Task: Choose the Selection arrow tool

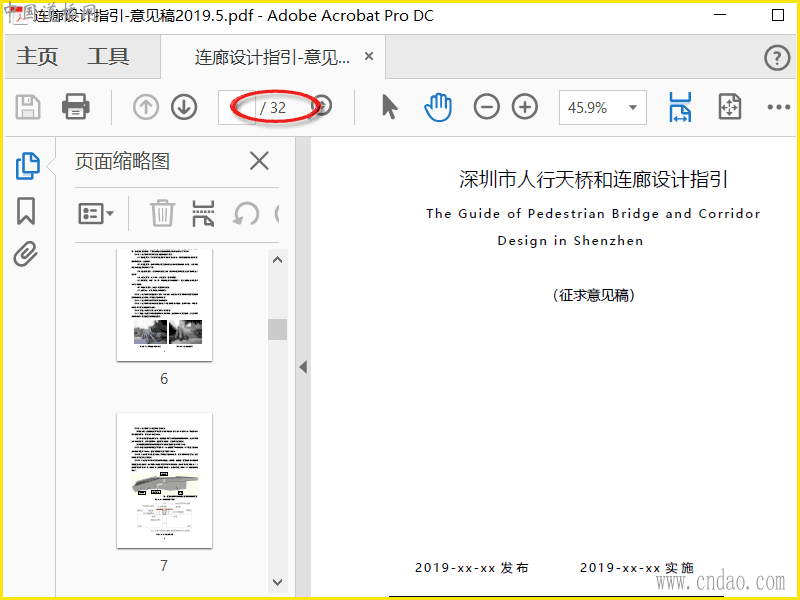Action: coord(389,107)
